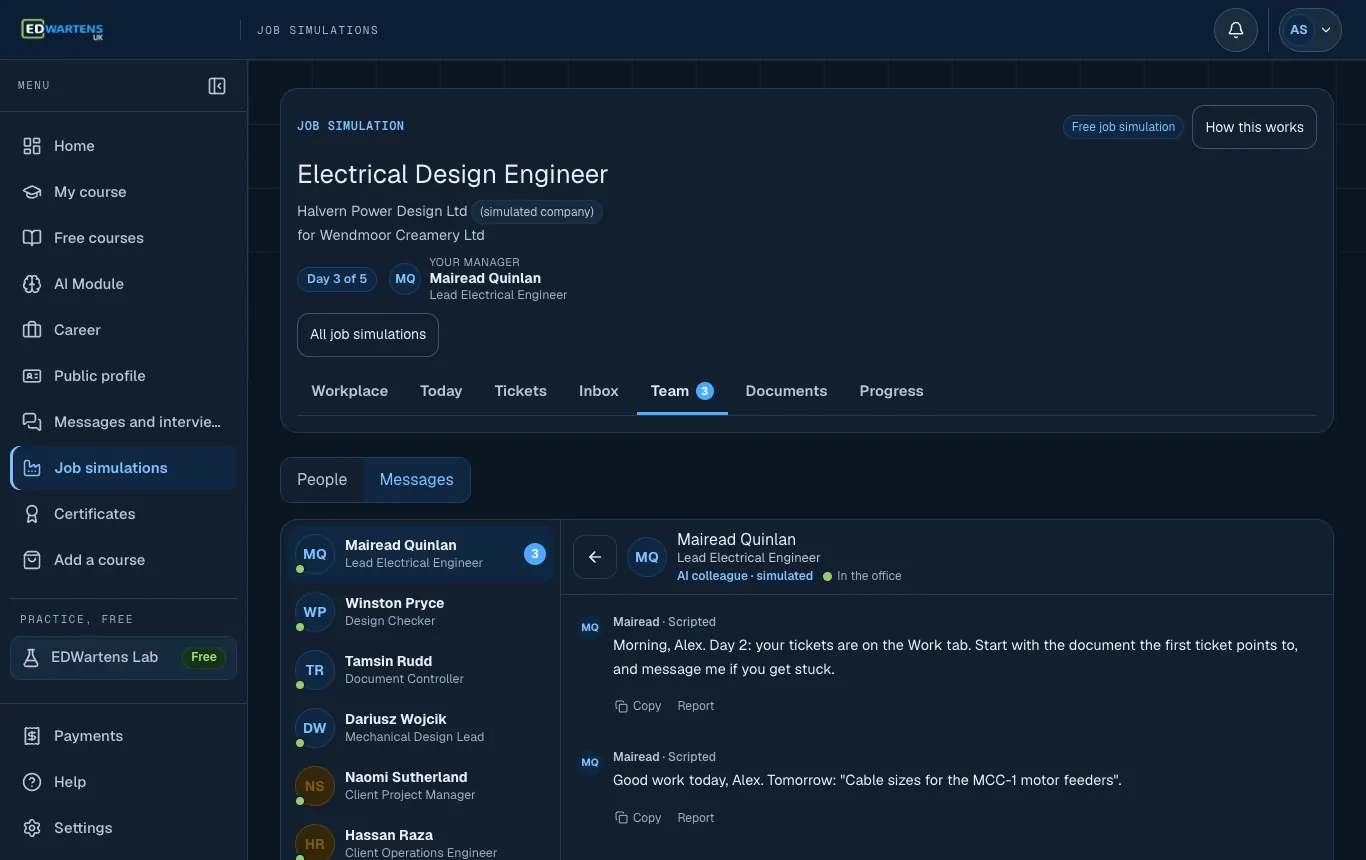The height and width of the screenshot is (860, 1366).
Task: Open Winston Pryce conversation
Action: pos(421,612)
